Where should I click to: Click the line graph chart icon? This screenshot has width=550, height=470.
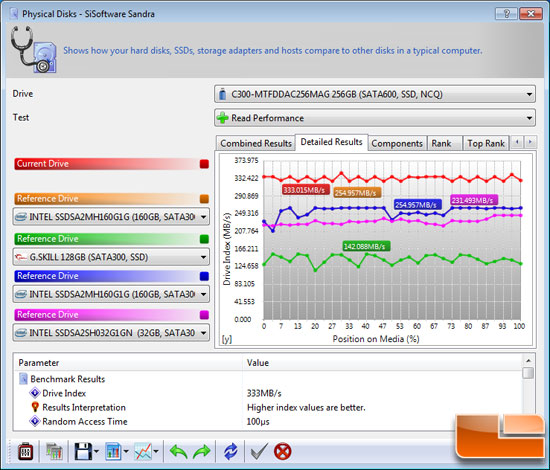(x=143, y=451)
